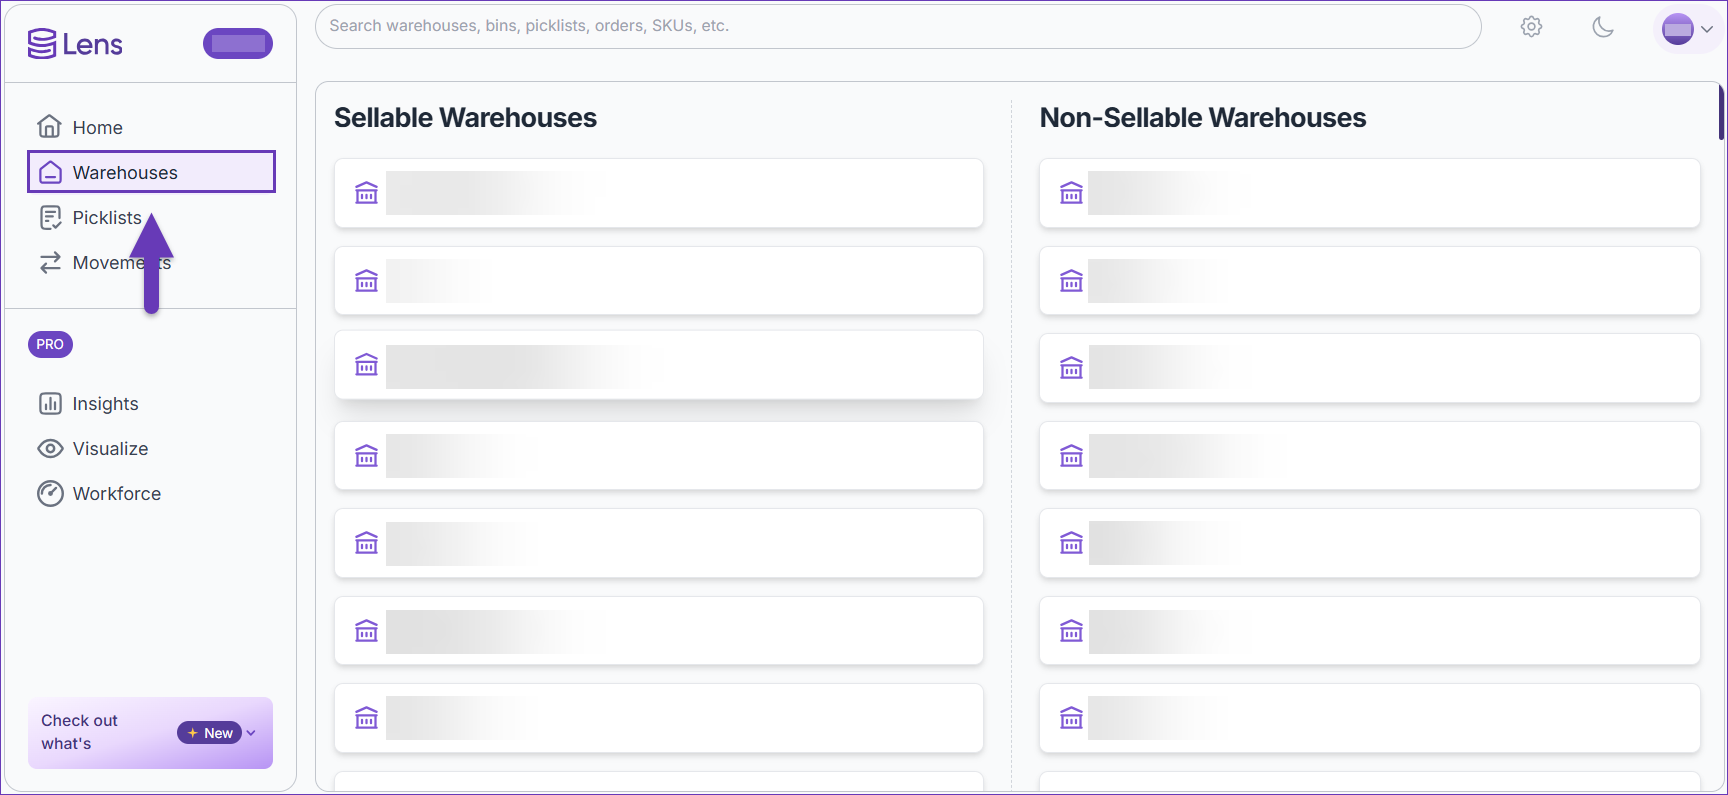Viewport: 1728px width, 795px height.
Task: Open the first Sellable Warehouses card
Action: point(658,193)
